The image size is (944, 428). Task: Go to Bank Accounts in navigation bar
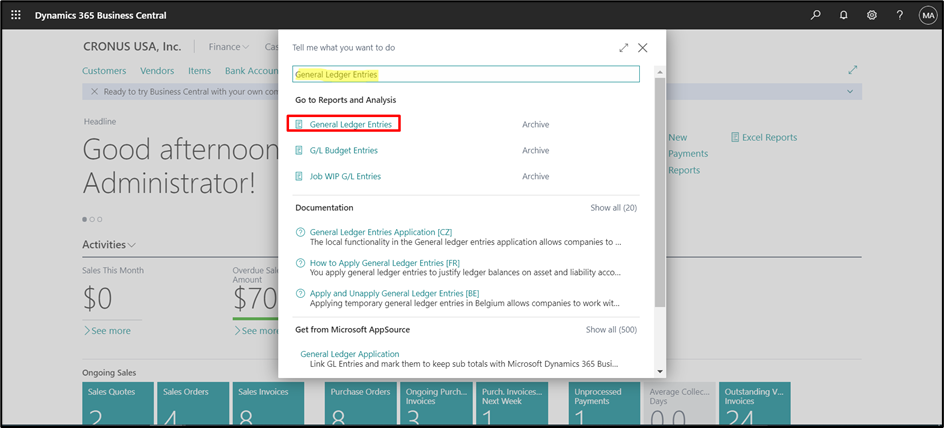click(x=252, y=70)
